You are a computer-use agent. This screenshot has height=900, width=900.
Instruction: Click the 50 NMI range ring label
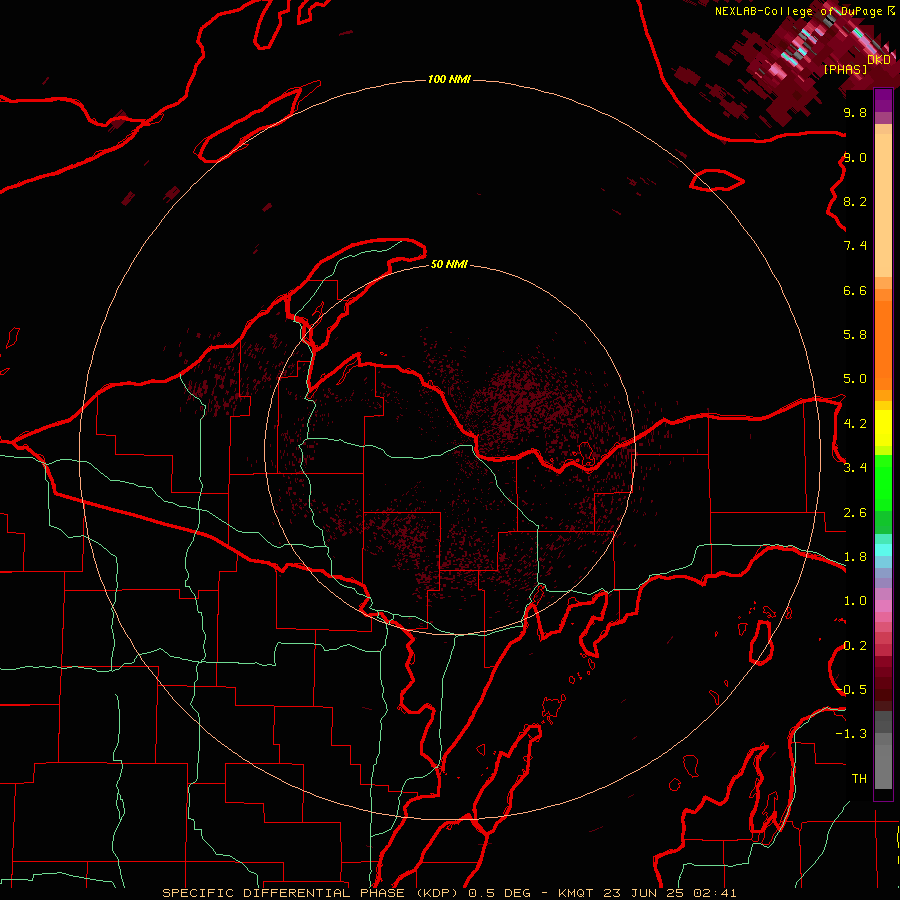[x=449, y=264]
